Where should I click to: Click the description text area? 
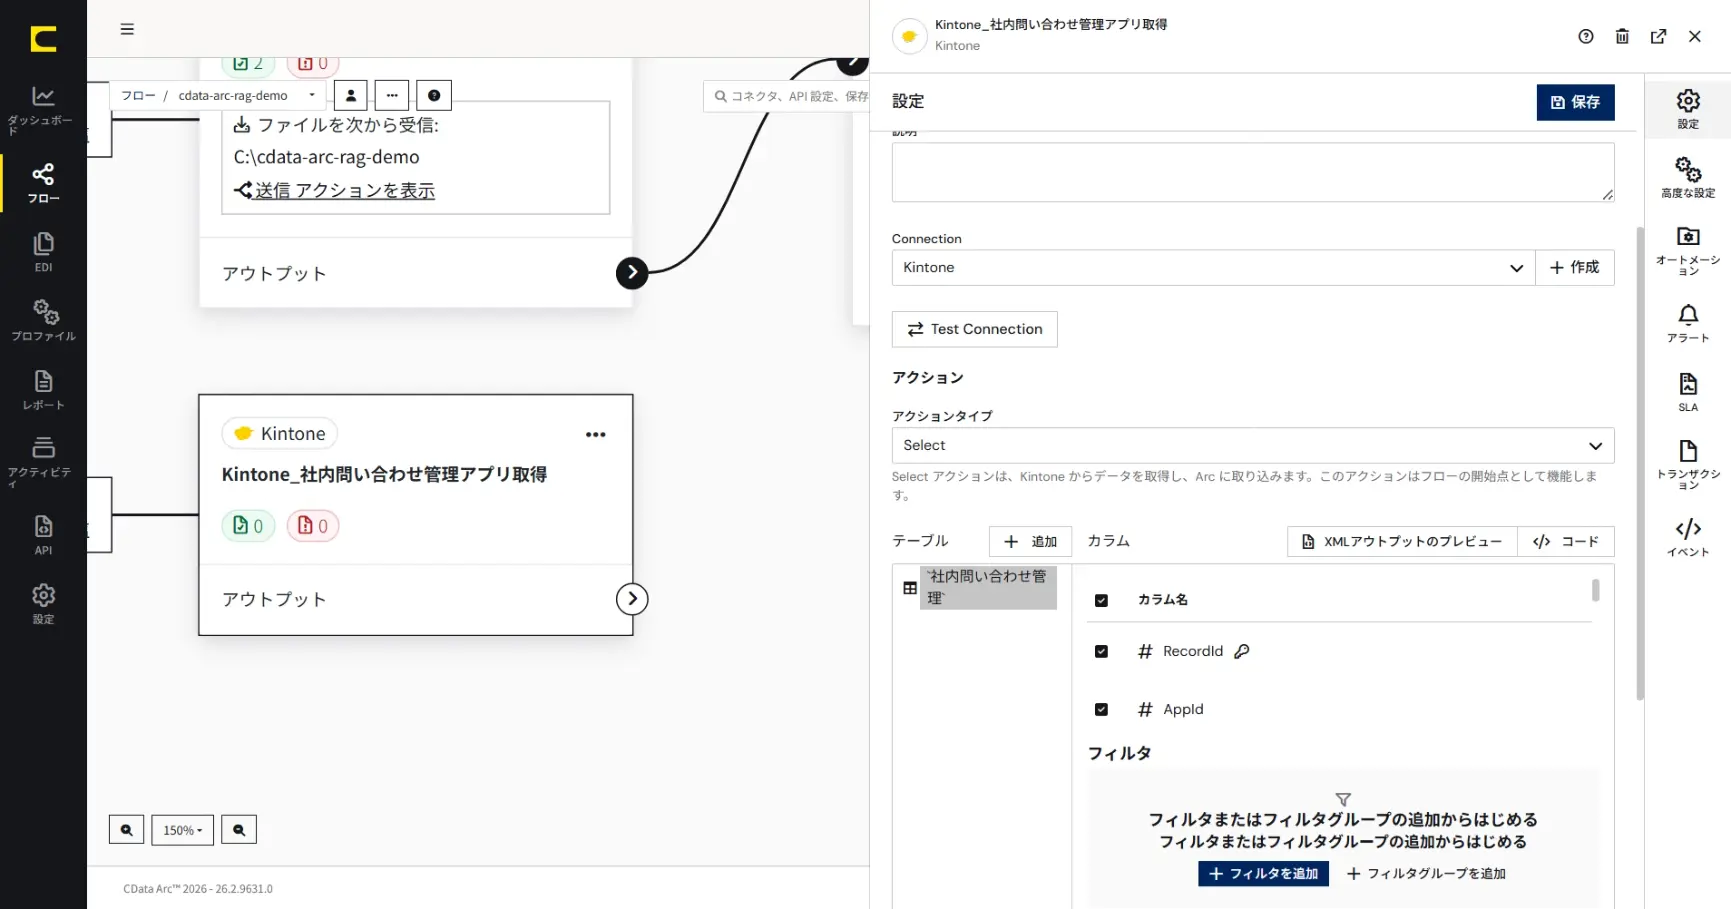[x=1253, y=172]
